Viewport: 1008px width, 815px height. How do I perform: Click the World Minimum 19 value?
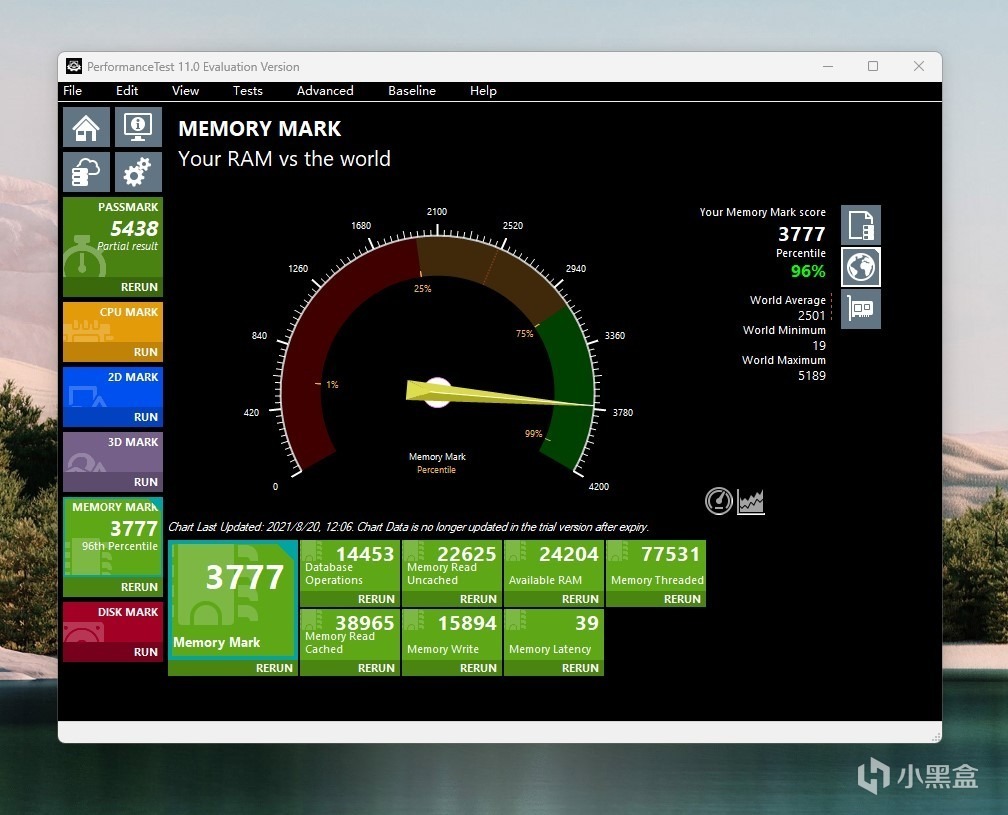(819, 345)
